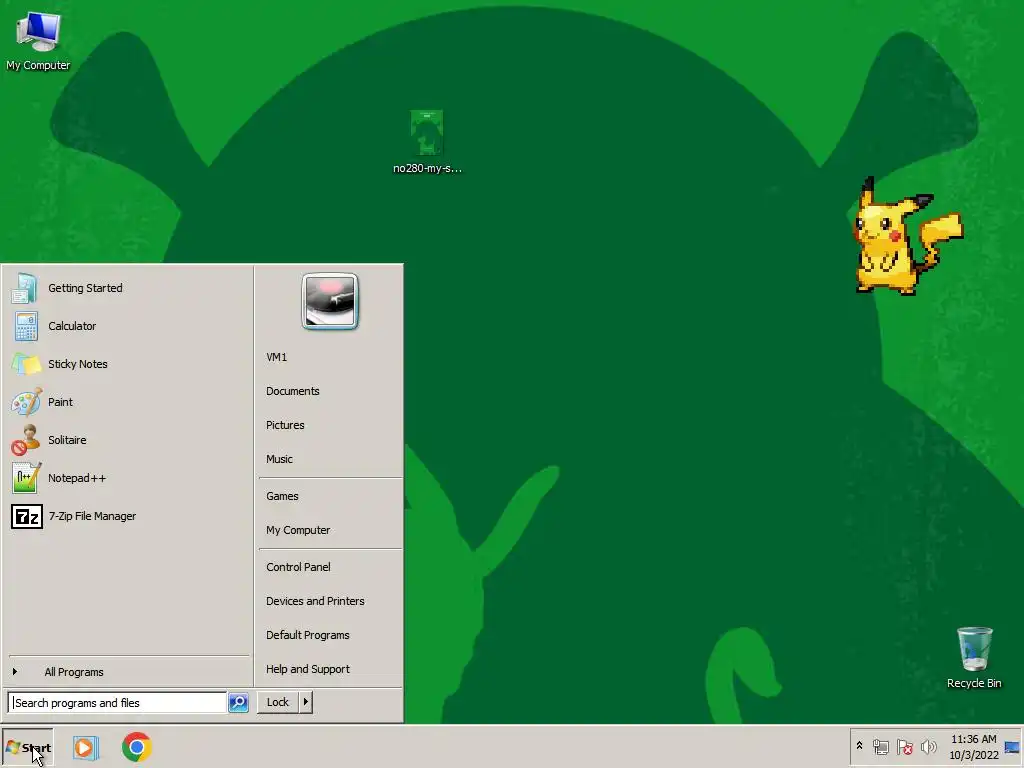Viewport: 1024px width, 768px height.
Task: Open the Recycle Bin on the desktop
Action: coord(974,657)
